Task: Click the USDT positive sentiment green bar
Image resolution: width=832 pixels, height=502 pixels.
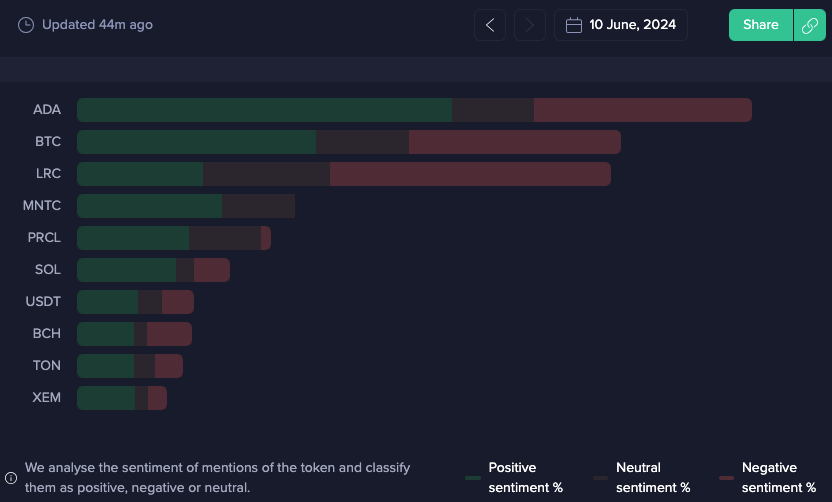Action: tap(108, 302)
